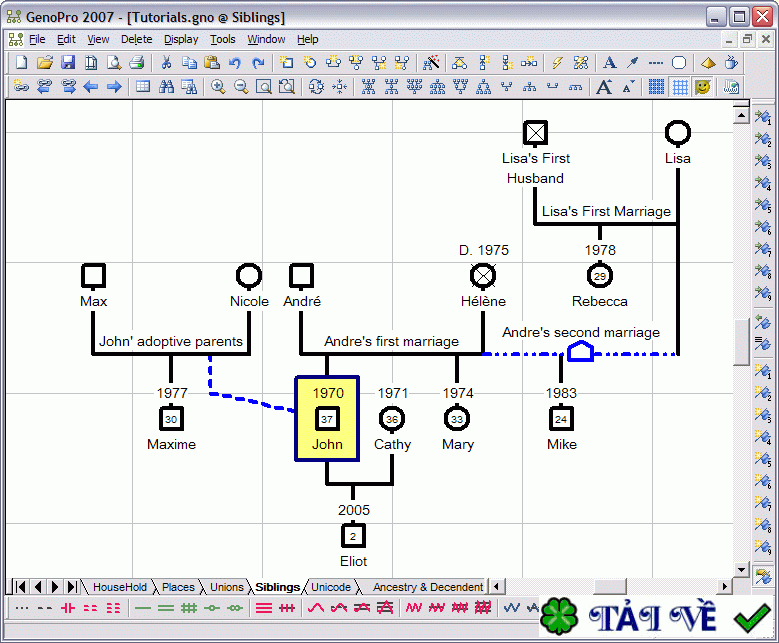Select the text label A tool
This screenshot has height=643, width=779.
tap(609, 63)
